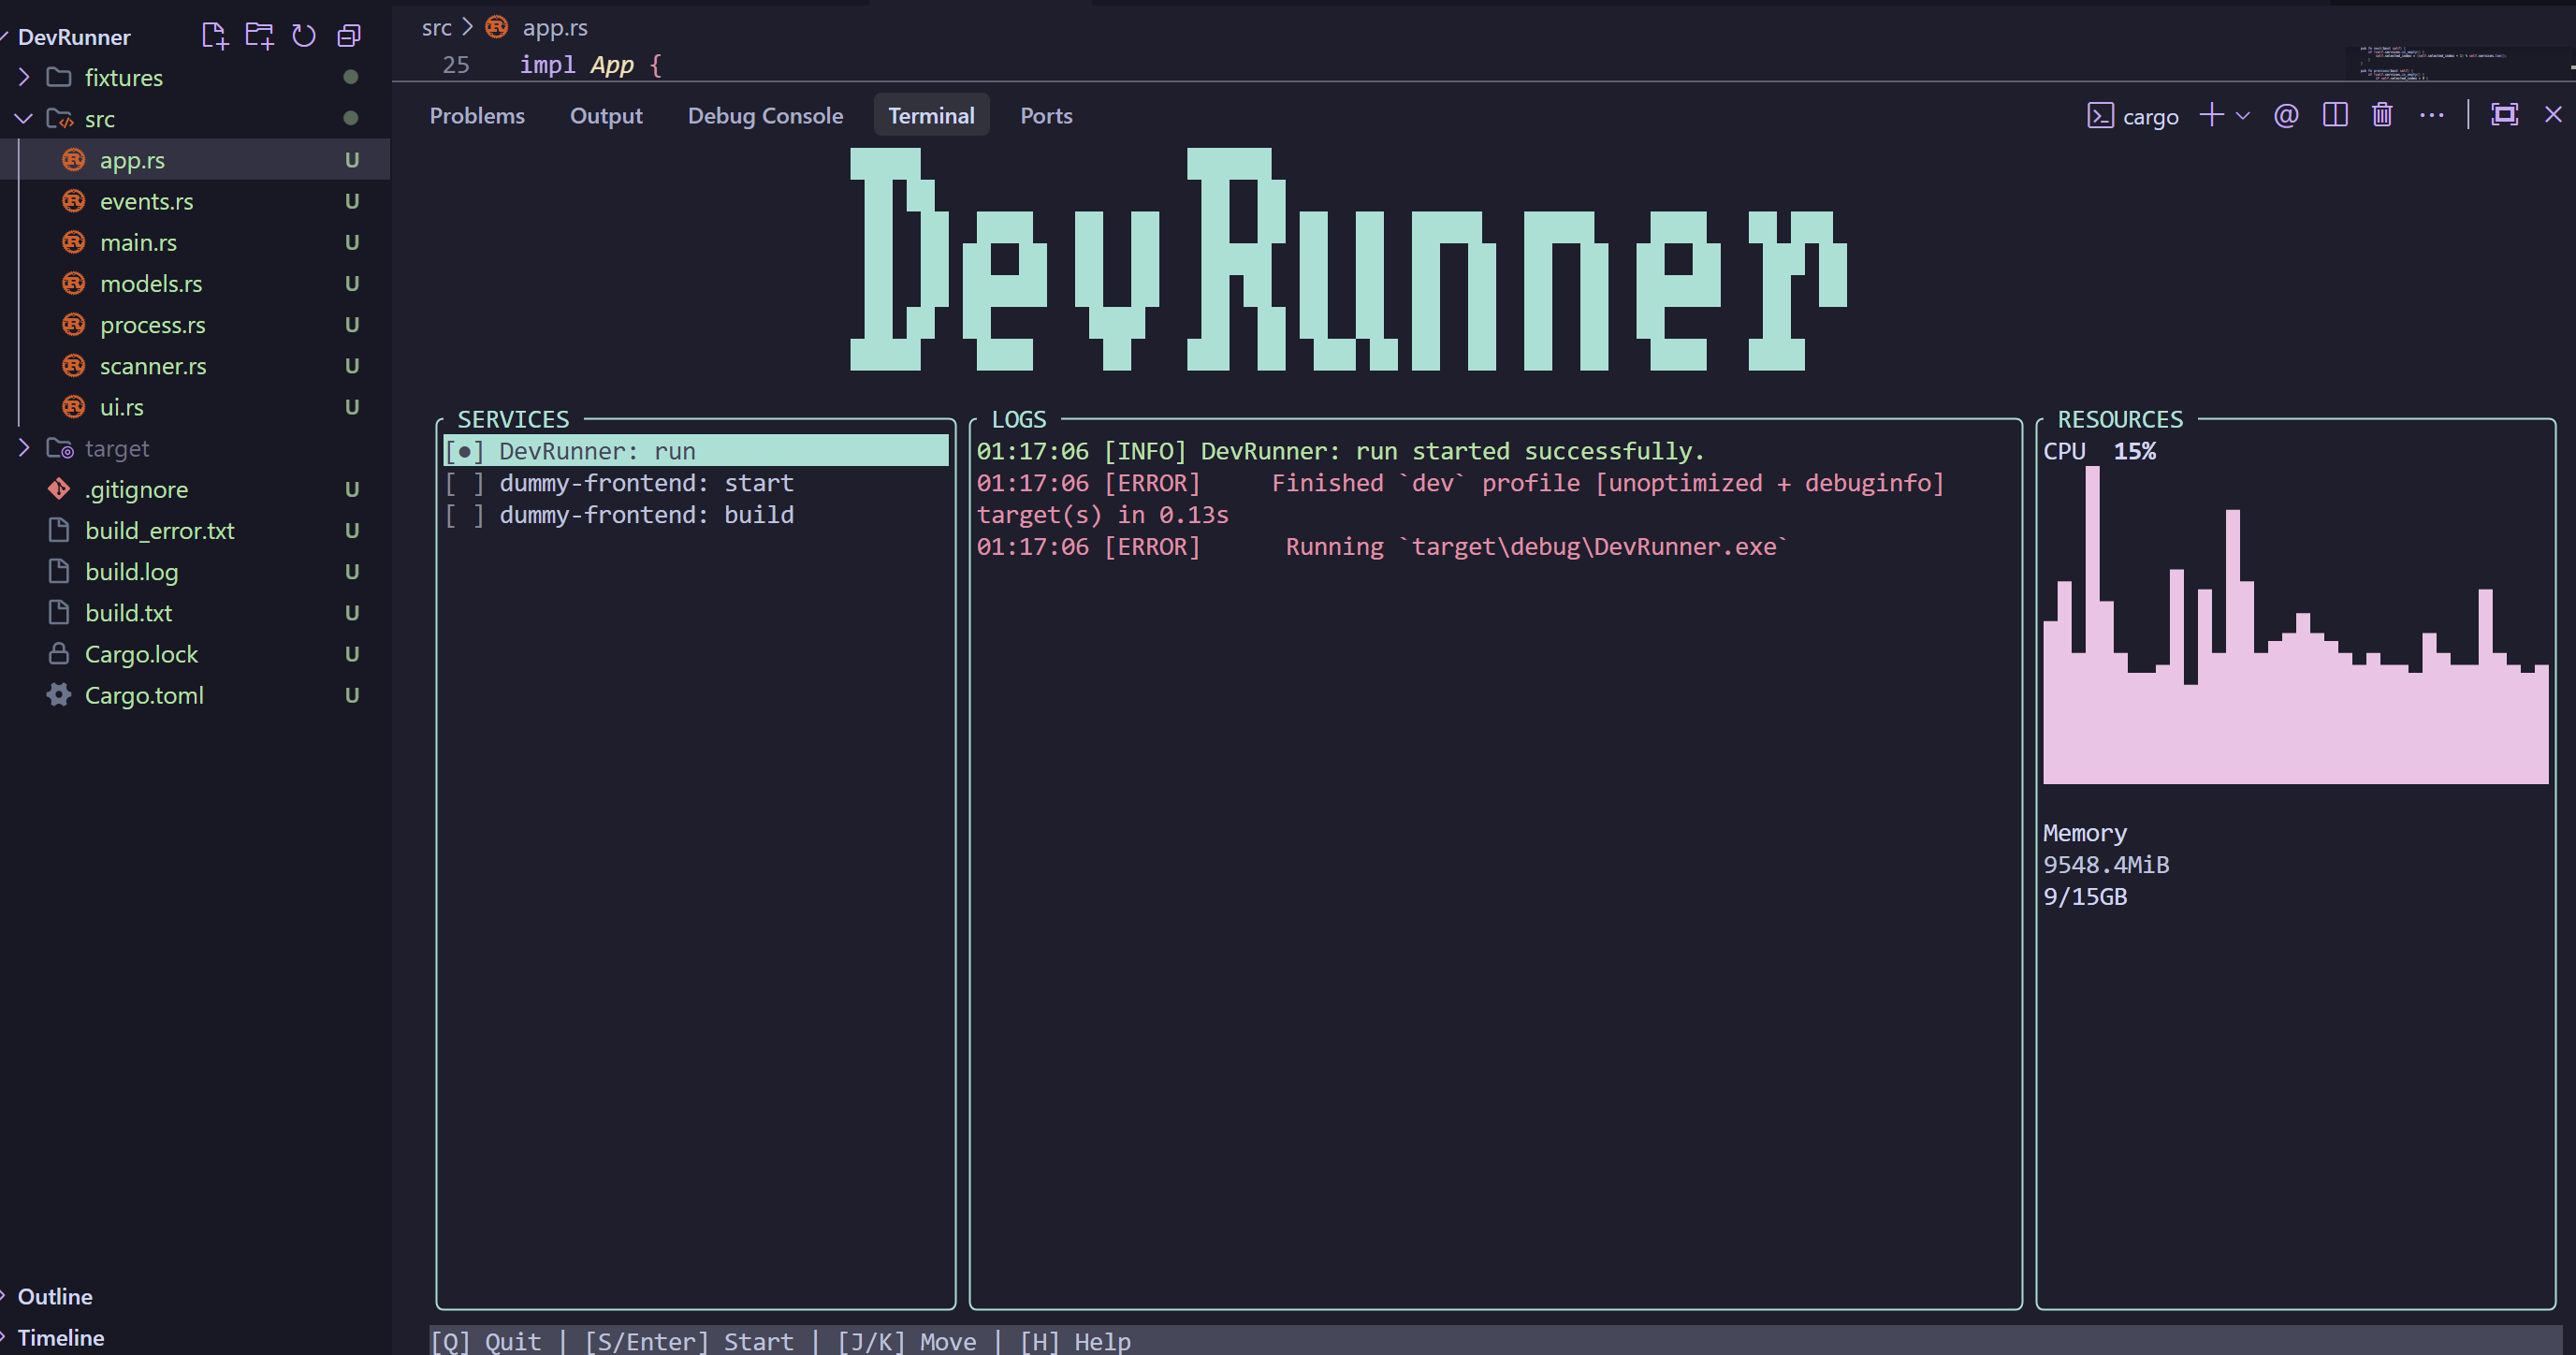
Task: Toggle the dummy-frontend: start checkbox
Action: 464,483
